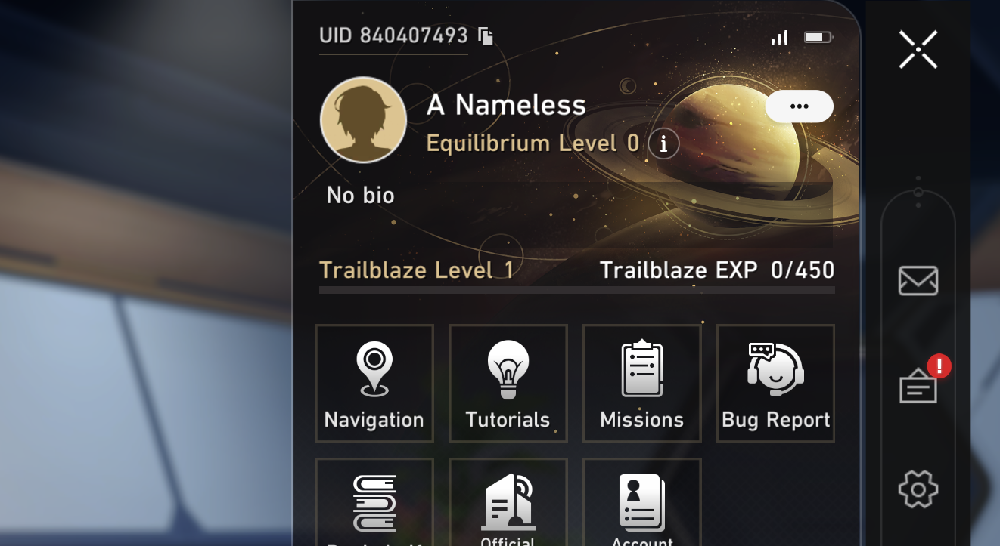Edit the No bio text
1000x546 pixels.
coord(360,195)
